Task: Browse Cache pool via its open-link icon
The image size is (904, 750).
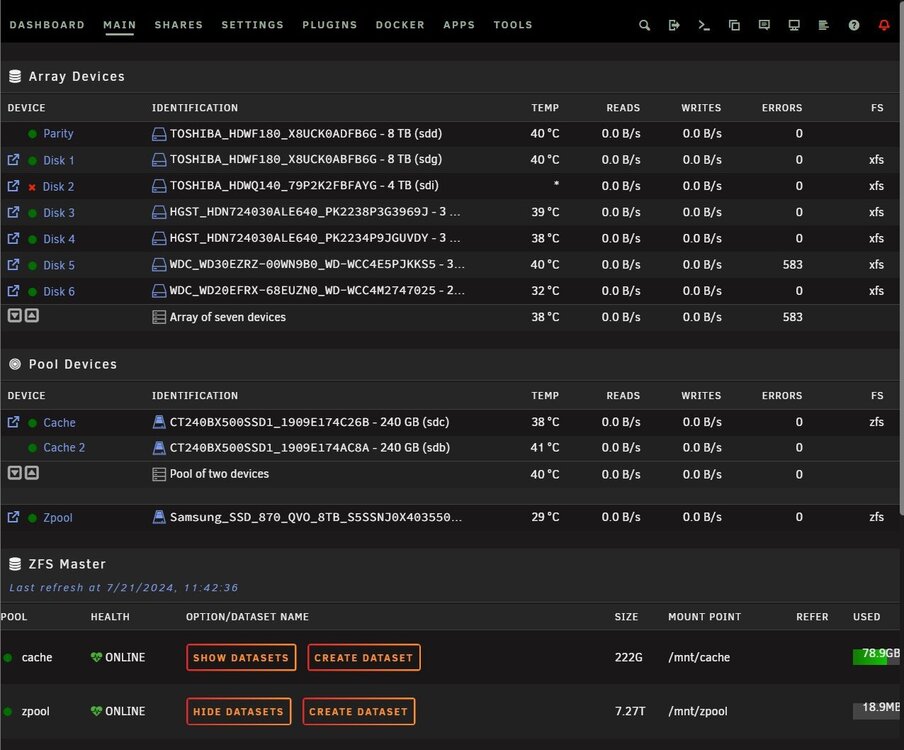Action: pyautogui.click(x=13, y=422)
